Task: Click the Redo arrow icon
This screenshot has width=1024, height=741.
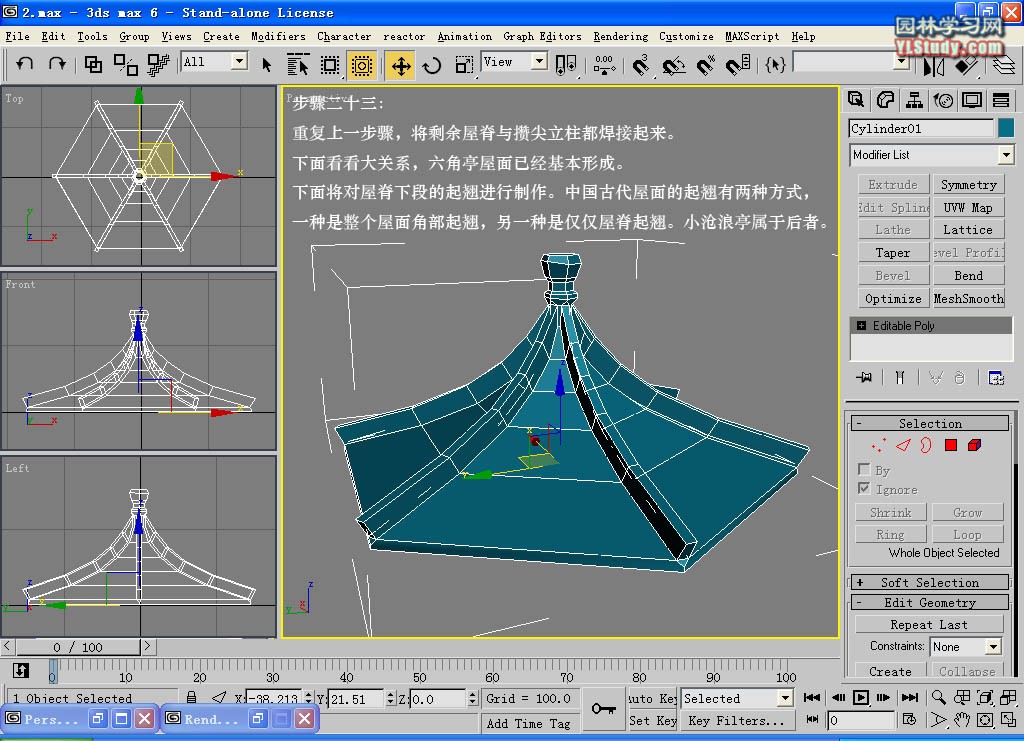Action: point(57,64)
